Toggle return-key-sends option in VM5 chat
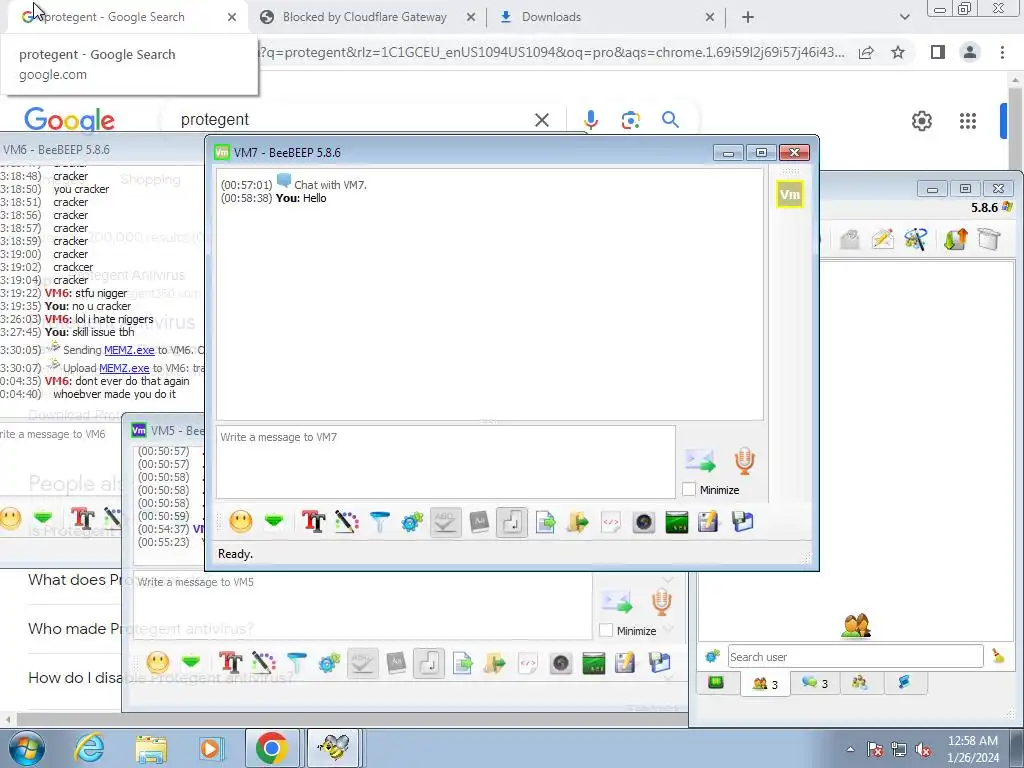The image size is (1024, 768). click(429, 664)
